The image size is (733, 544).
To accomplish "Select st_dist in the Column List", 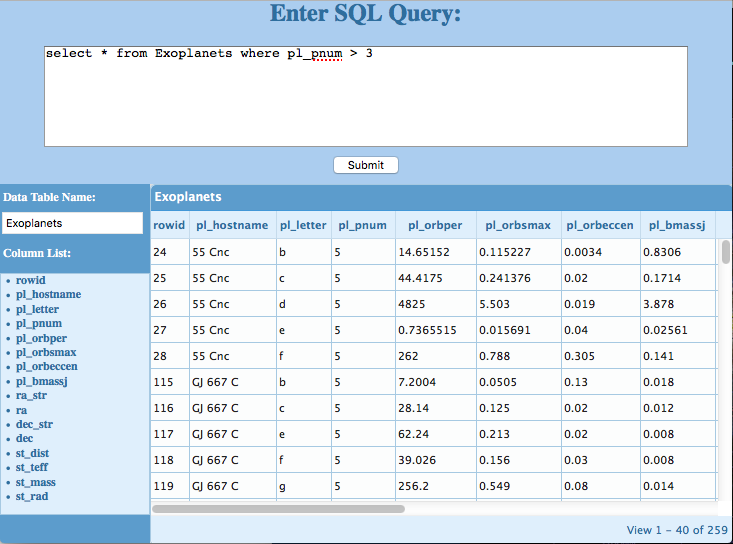I will (x=32, y=453).
